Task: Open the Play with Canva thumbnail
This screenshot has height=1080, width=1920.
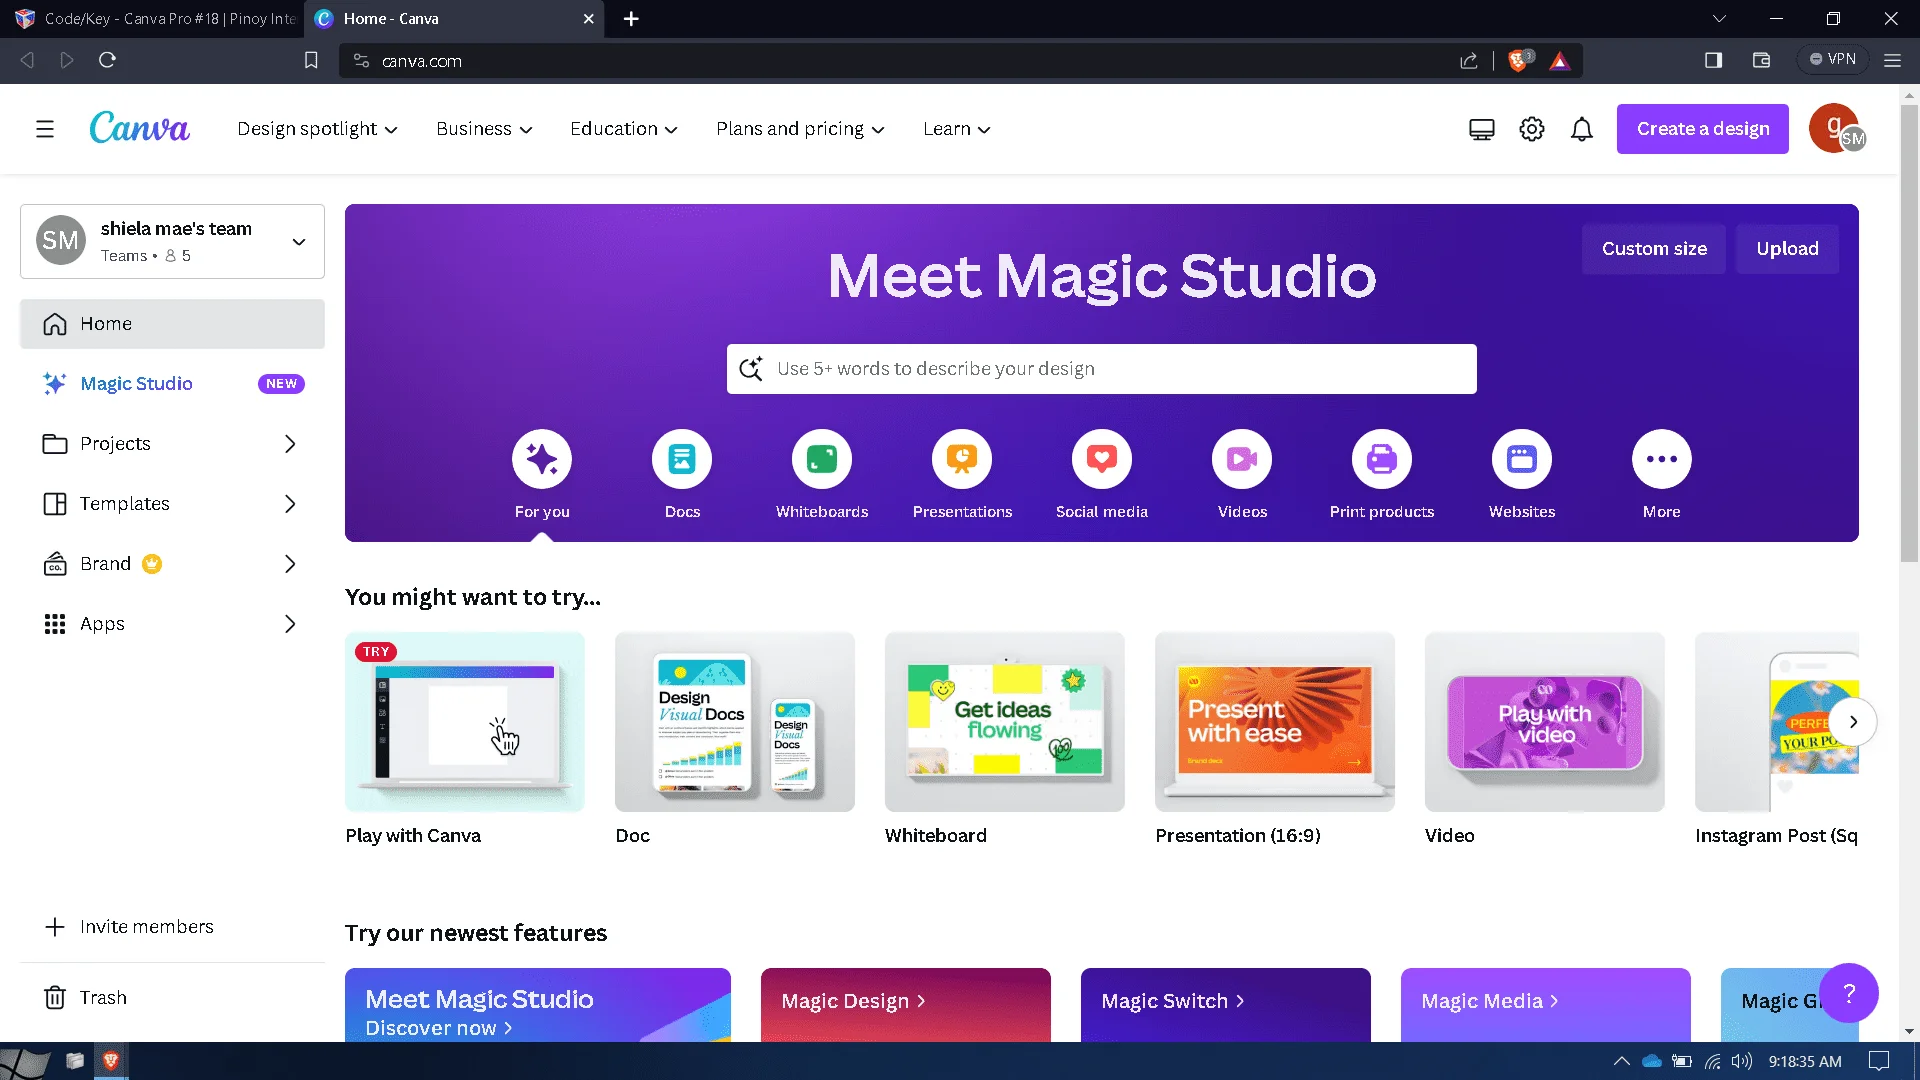Action: pos(465,722)
